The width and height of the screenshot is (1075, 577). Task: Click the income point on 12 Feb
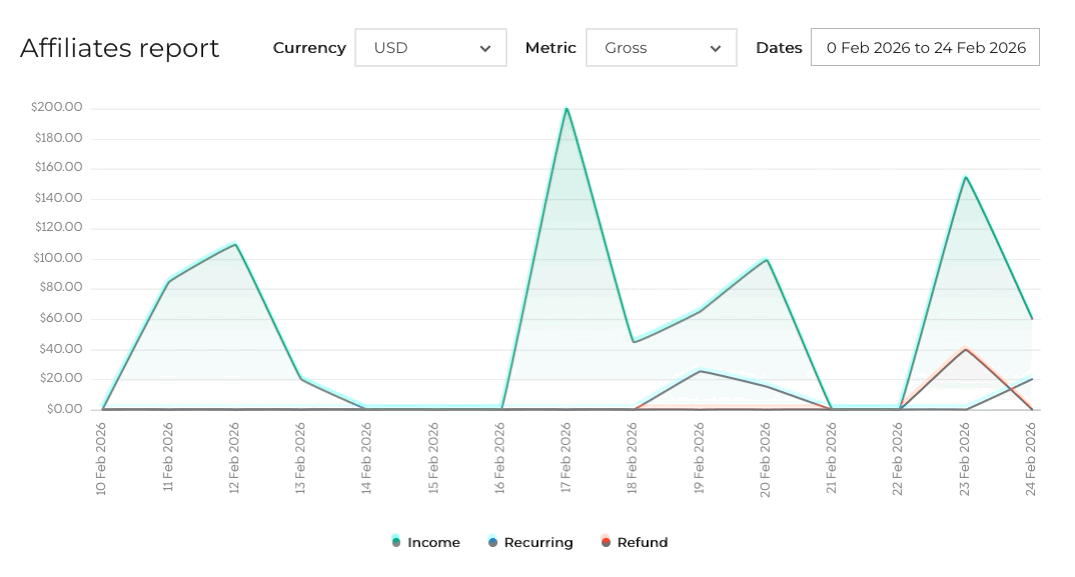[x=235, y=244]
